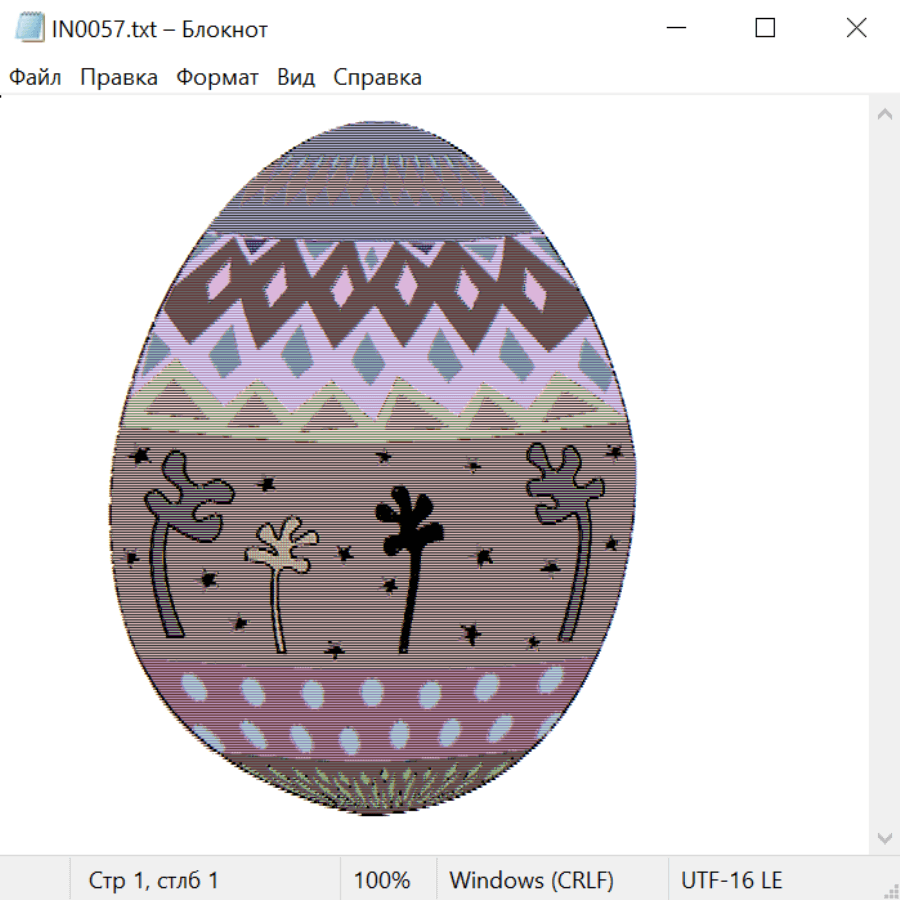Show the Справка menu

[x=377, y=78]
